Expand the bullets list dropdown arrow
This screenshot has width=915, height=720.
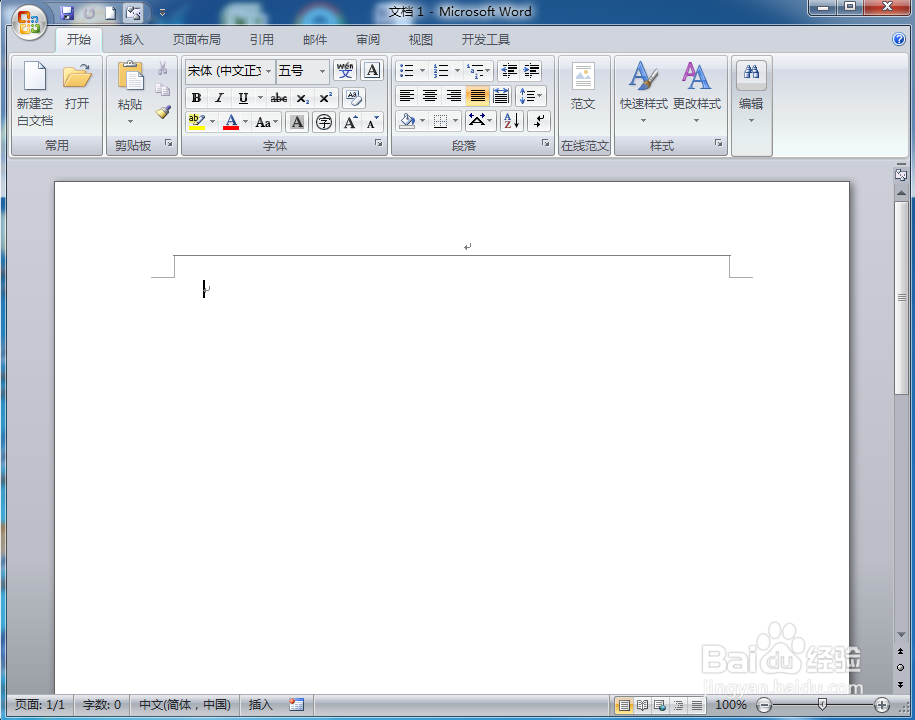(x=422, y=71)
